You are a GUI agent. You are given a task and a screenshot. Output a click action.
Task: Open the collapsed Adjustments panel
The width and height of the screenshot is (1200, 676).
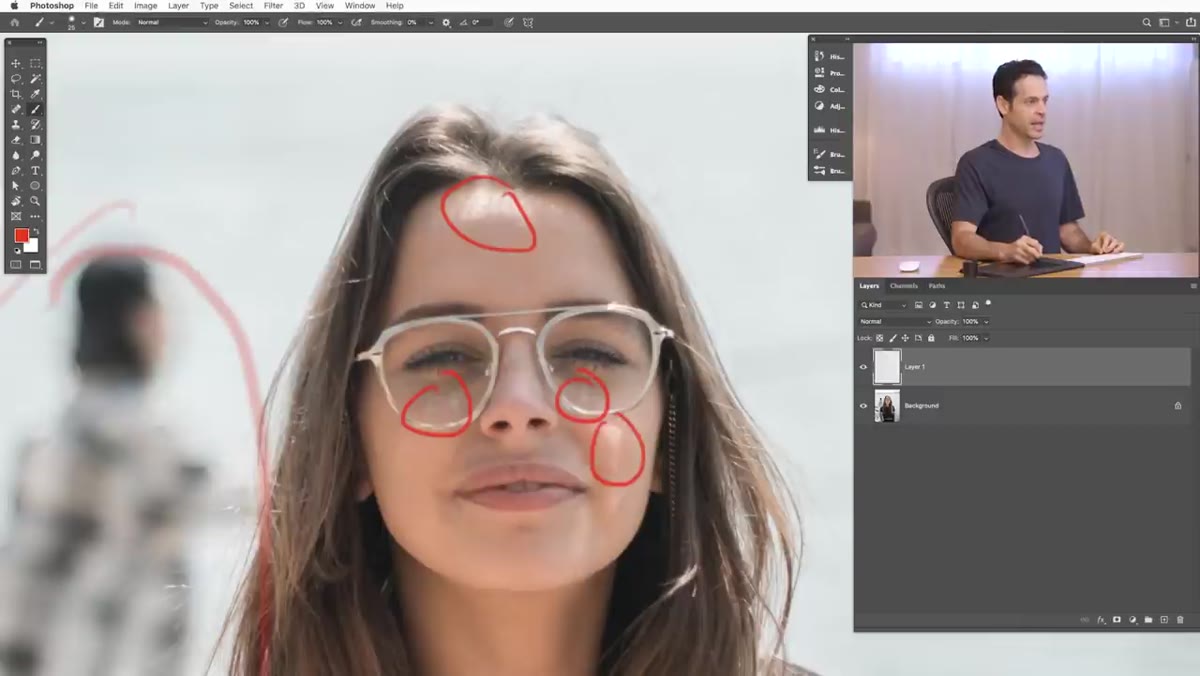coord(830,106)
